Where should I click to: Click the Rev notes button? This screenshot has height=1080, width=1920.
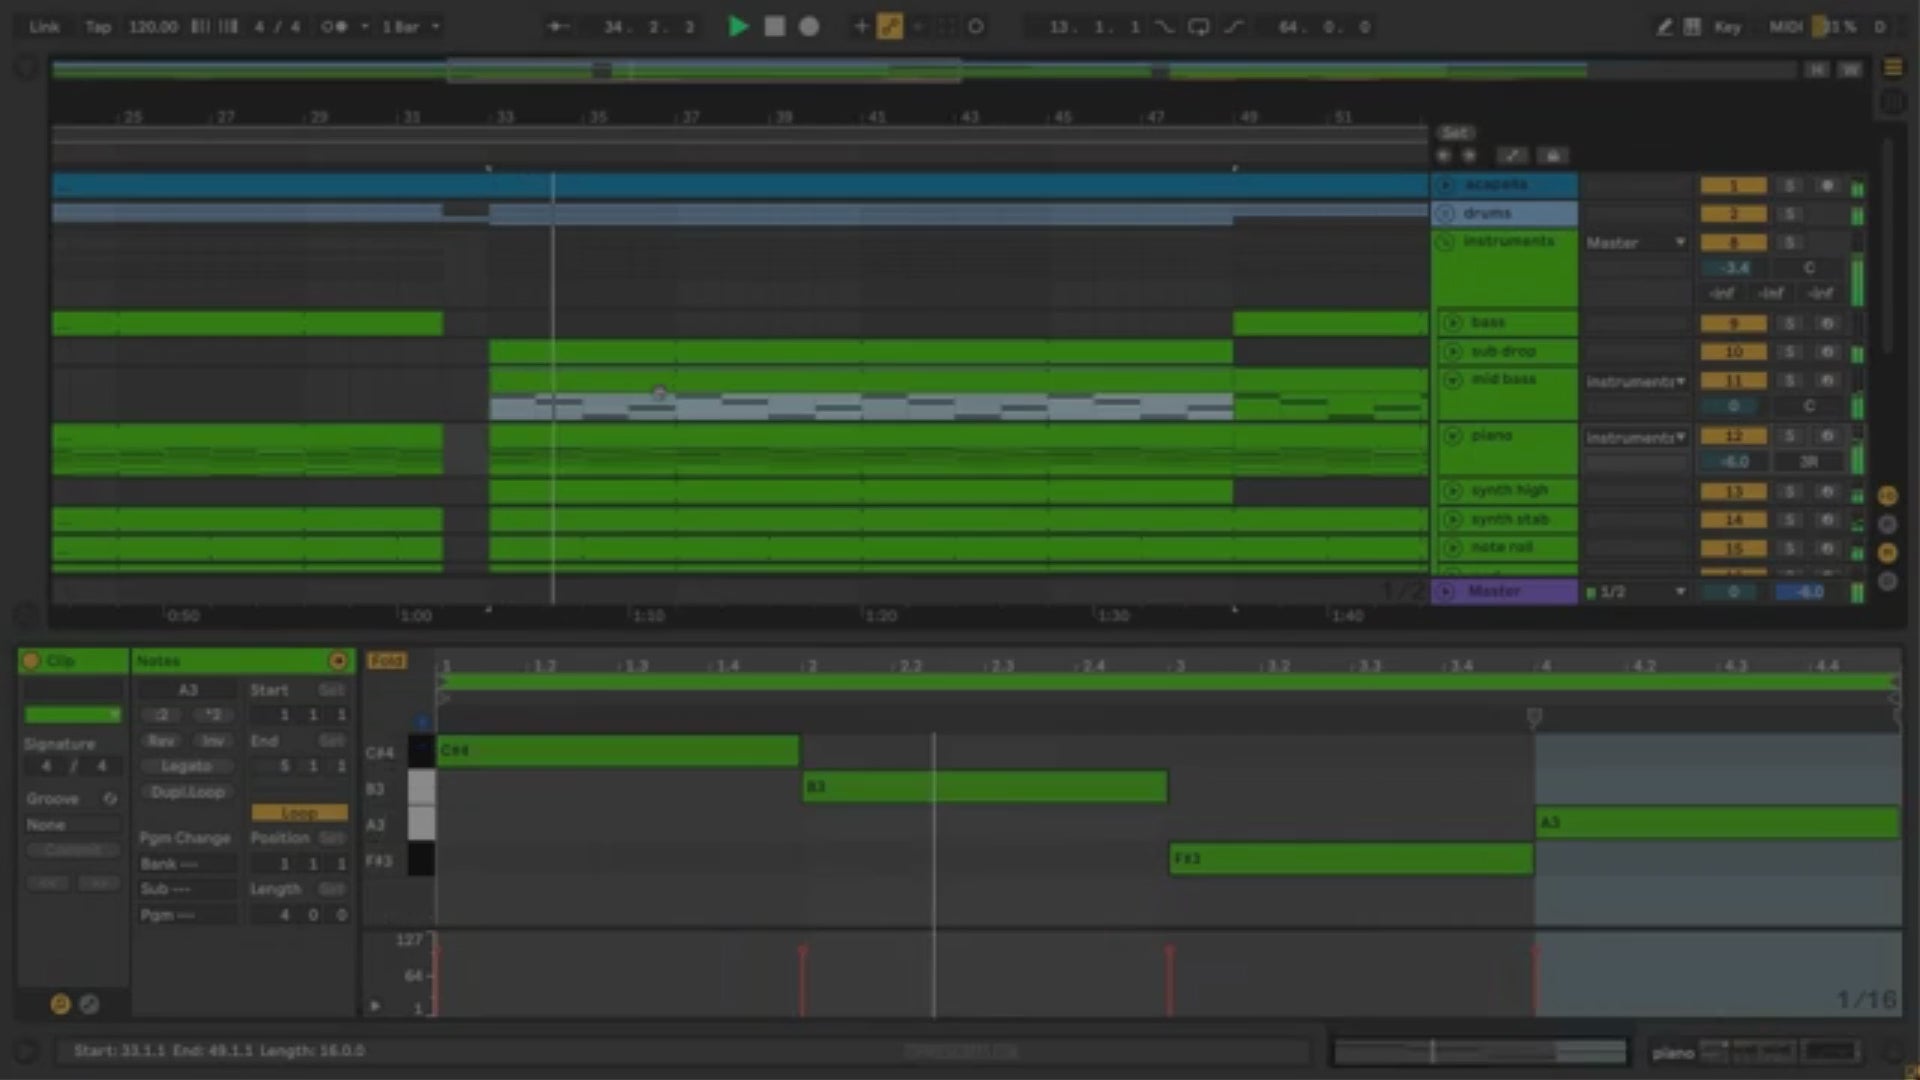(x=160, y=741)
